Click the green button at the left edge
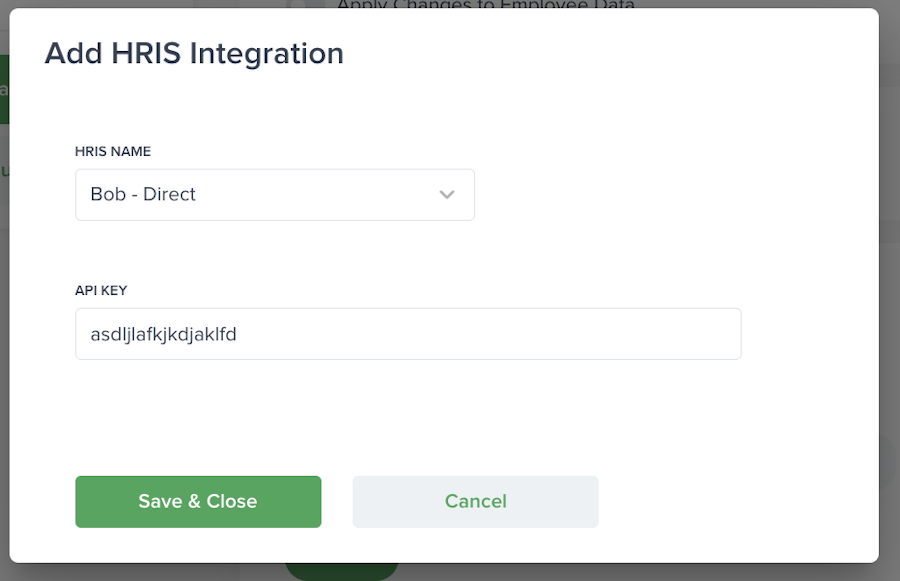This screenshot has width=900, height=581. [4, 90]
